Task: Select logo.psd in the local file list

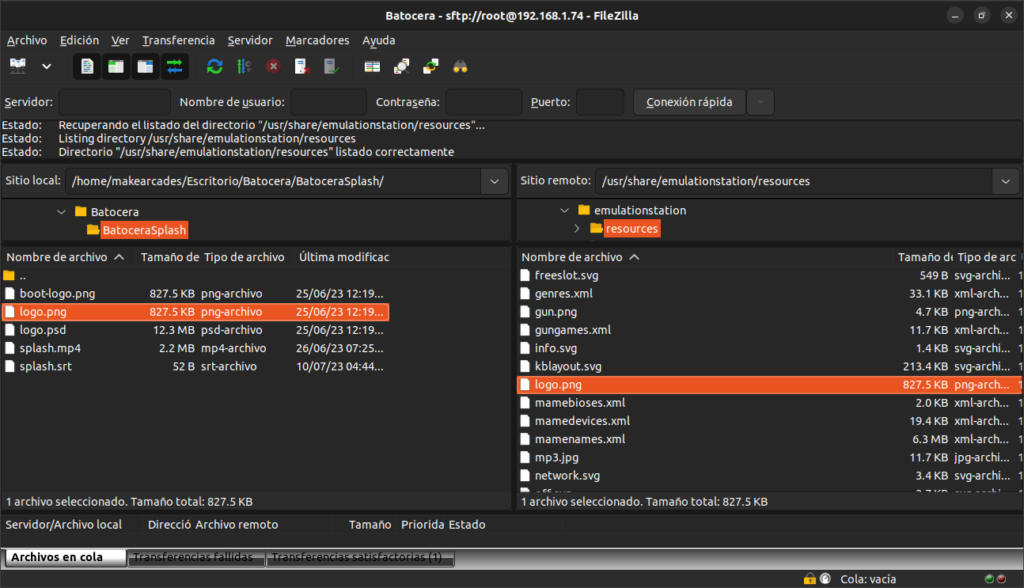Action: coord(196,330)
